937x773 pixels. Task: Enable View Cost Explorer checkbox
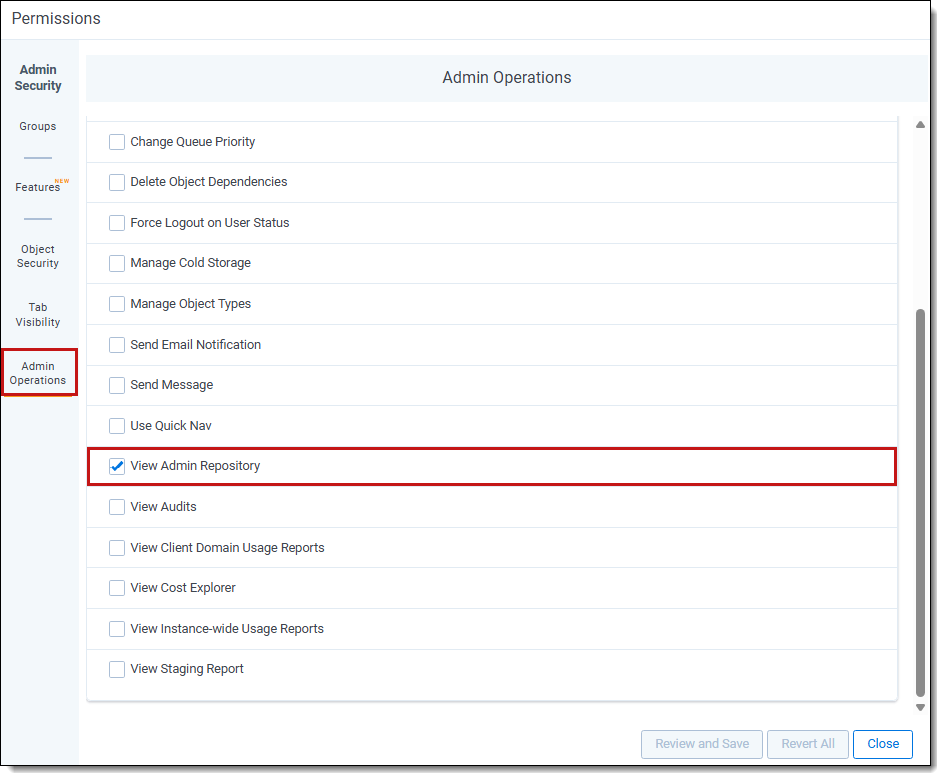(117, 588)
